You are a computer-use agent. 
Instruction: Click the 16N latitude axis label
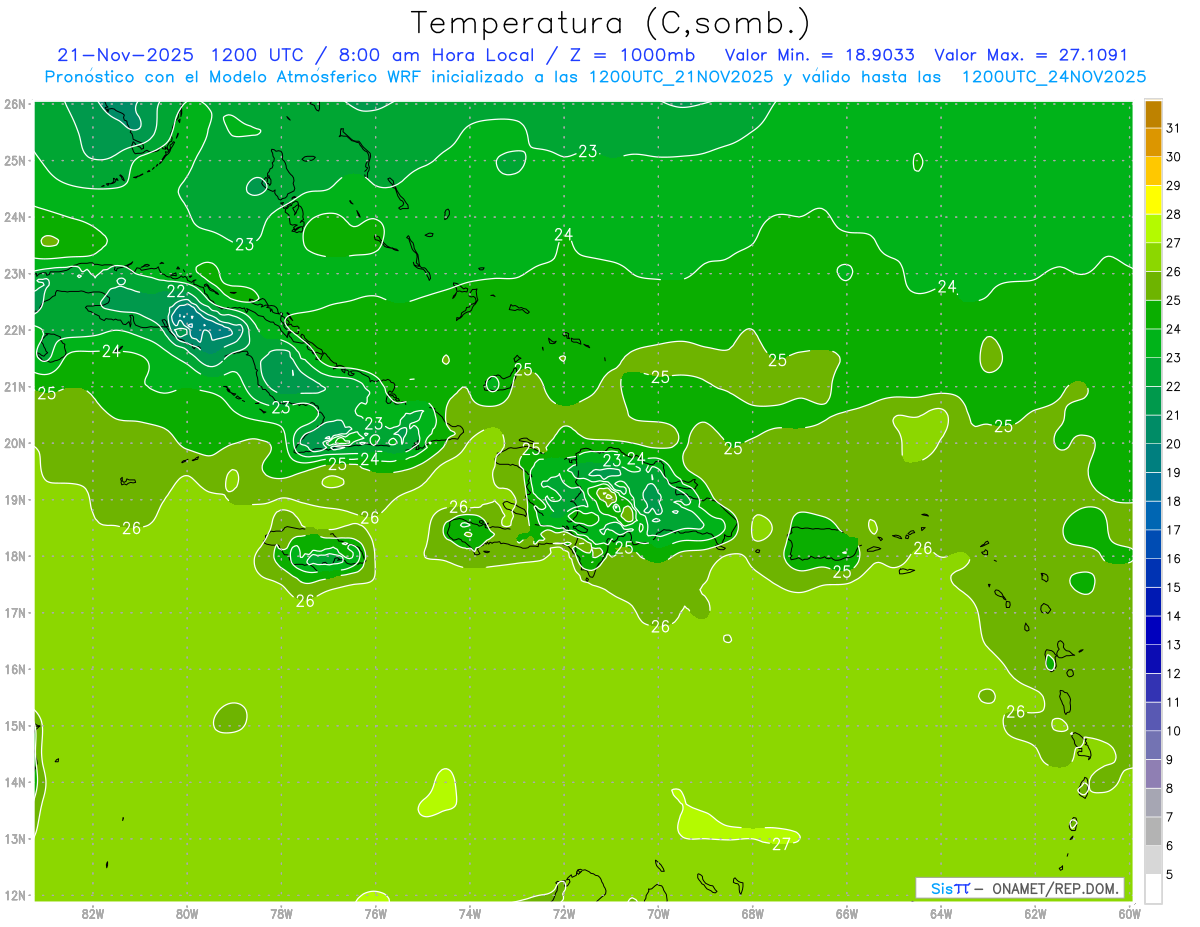pos(15,669)
